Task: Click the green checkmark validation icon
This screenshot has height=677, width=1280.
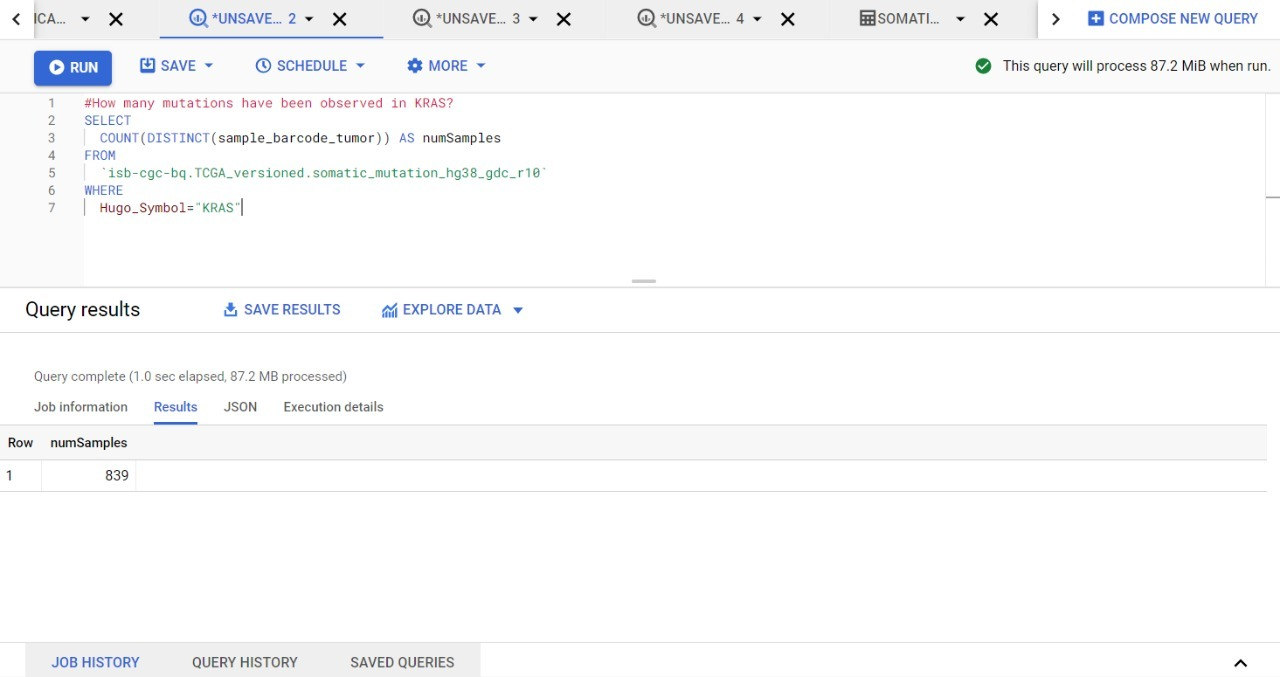Action: tap(983, 65)
